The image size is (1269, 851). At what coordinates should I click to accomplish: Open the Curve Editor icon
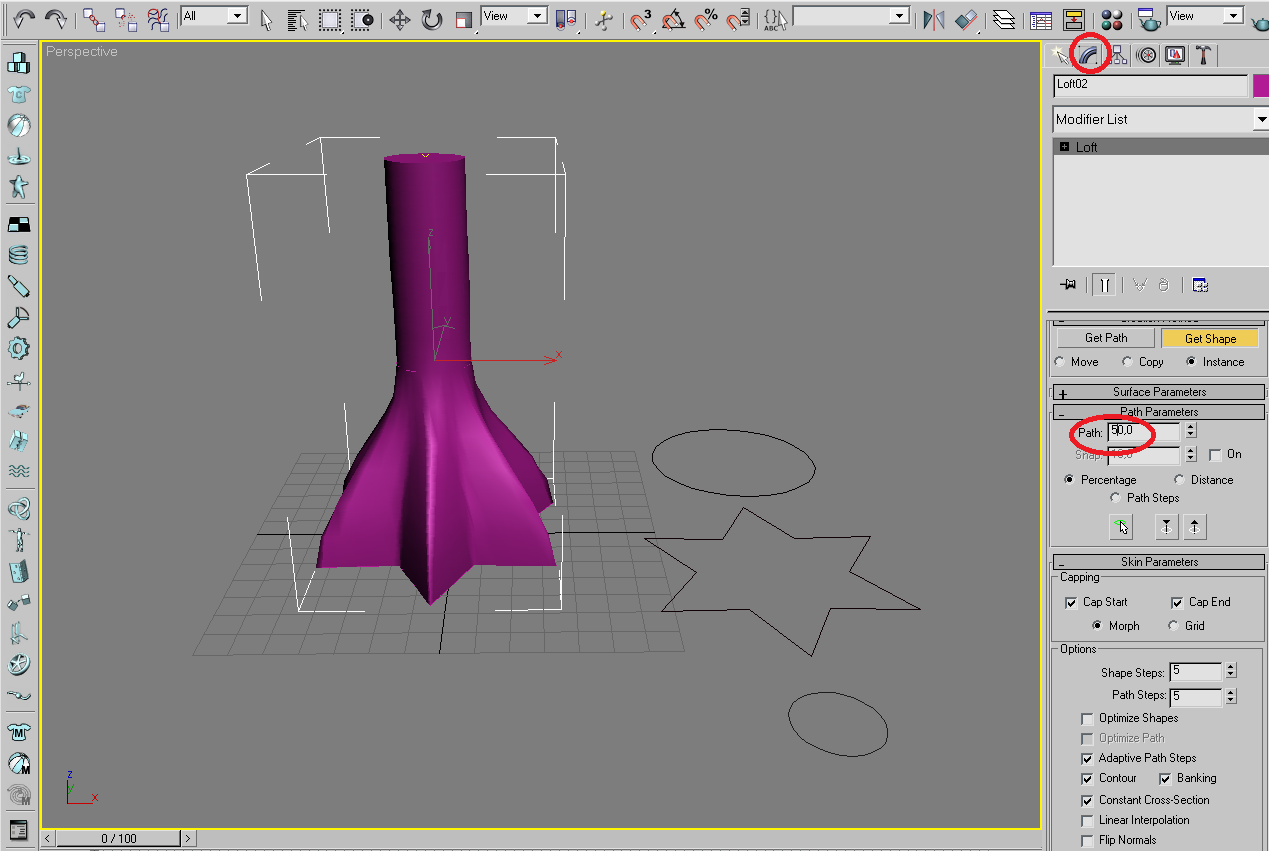[x=1041, y=19]
